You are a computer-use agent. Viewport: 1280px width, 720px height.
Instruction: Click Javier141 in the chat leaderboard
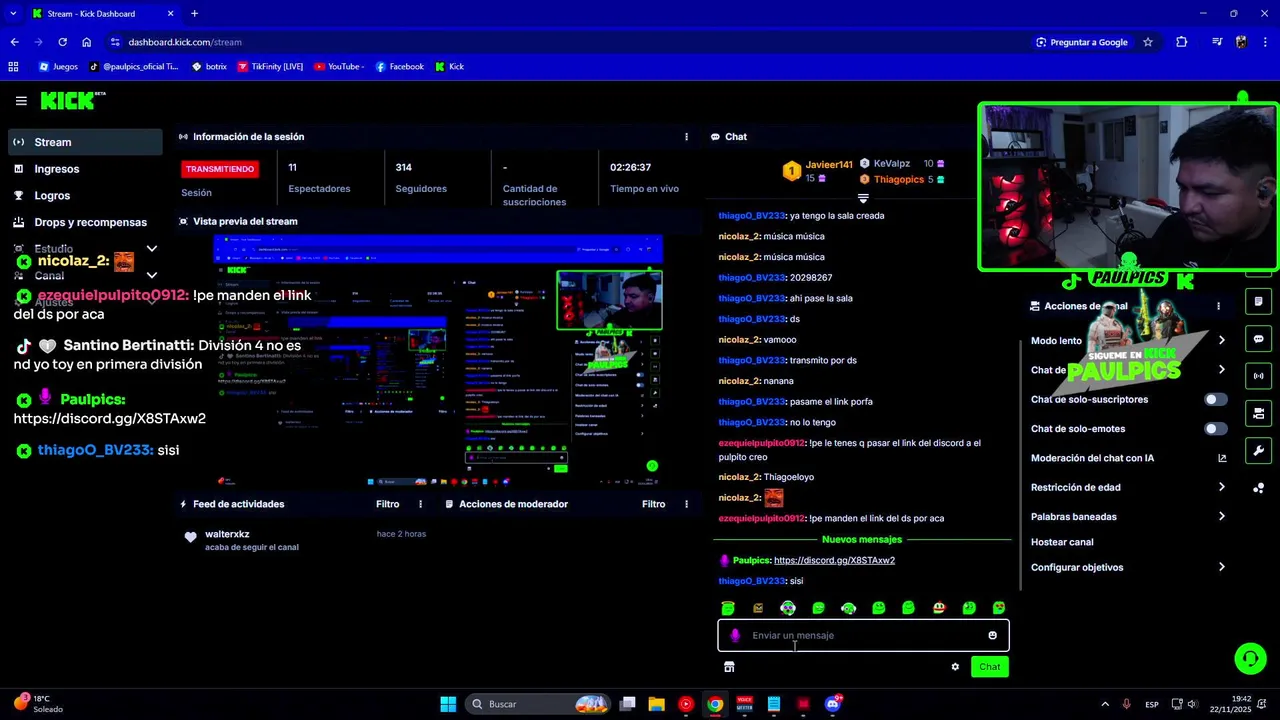pyautogui.click(x=829, y=165)
